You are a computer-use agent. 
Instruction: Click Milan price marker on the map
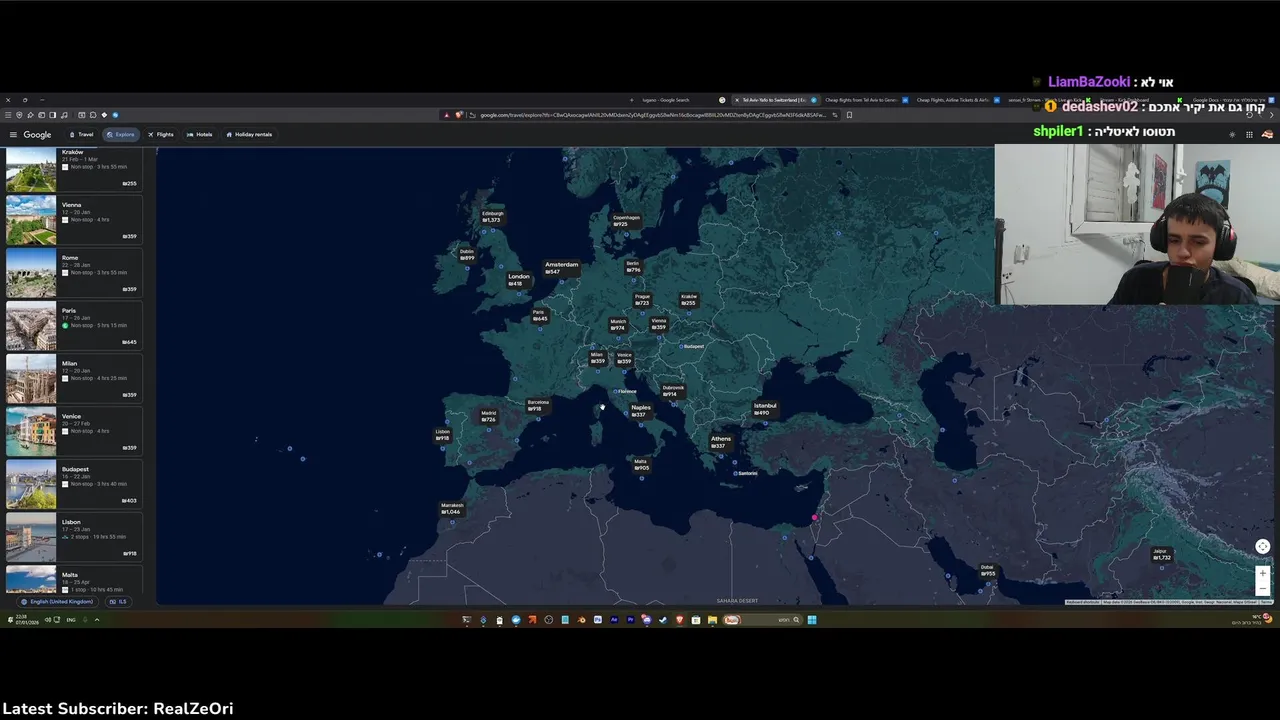click(597, 358)
